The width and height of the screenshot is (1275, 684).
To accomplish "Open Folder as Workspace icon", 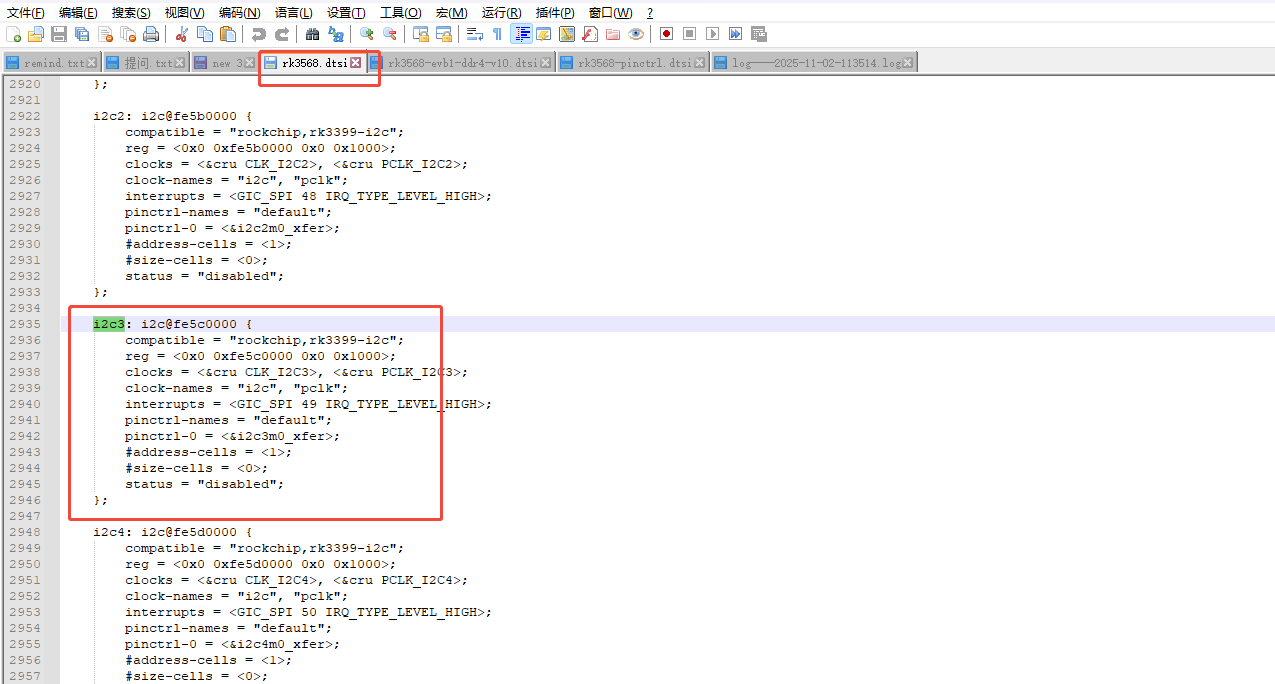I will [x=613, y=34].
